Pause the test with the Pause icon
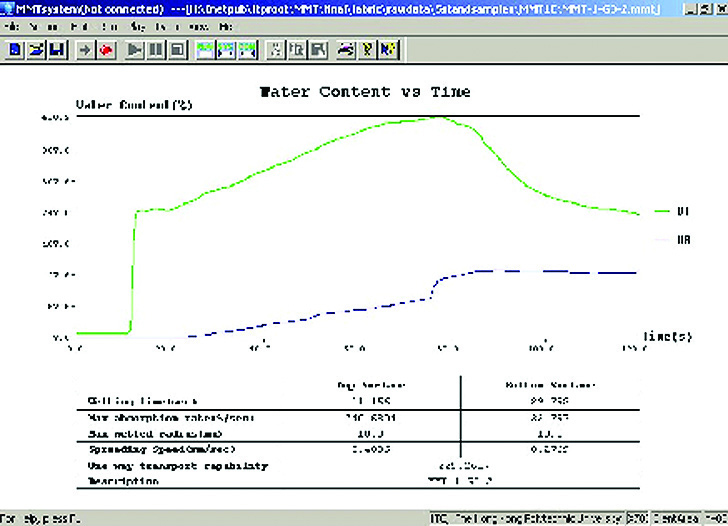728x526 pixels. pos(156,48)
